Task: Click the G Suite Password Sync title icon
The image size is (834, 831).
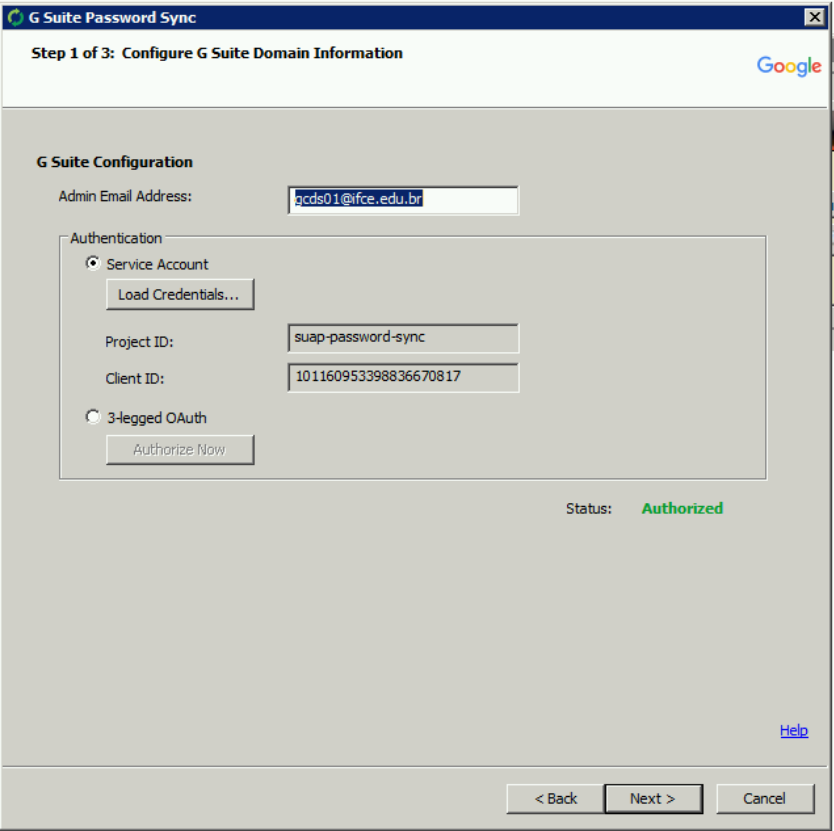Action: point(15,18)
